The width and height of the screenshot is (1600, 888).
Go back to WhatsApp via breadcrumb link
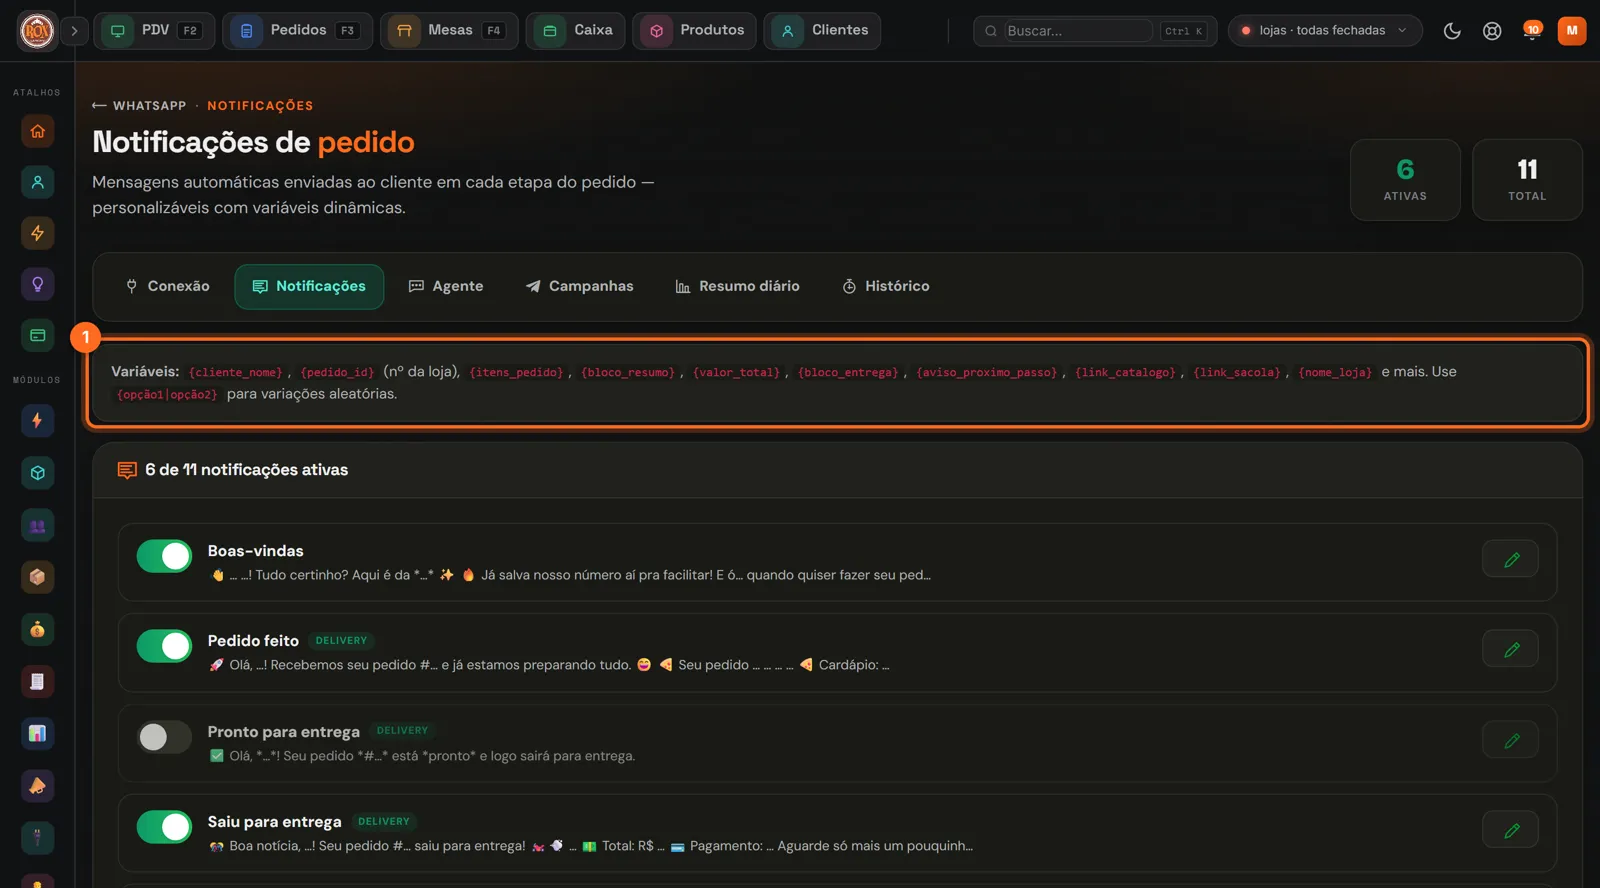point(139,106)
